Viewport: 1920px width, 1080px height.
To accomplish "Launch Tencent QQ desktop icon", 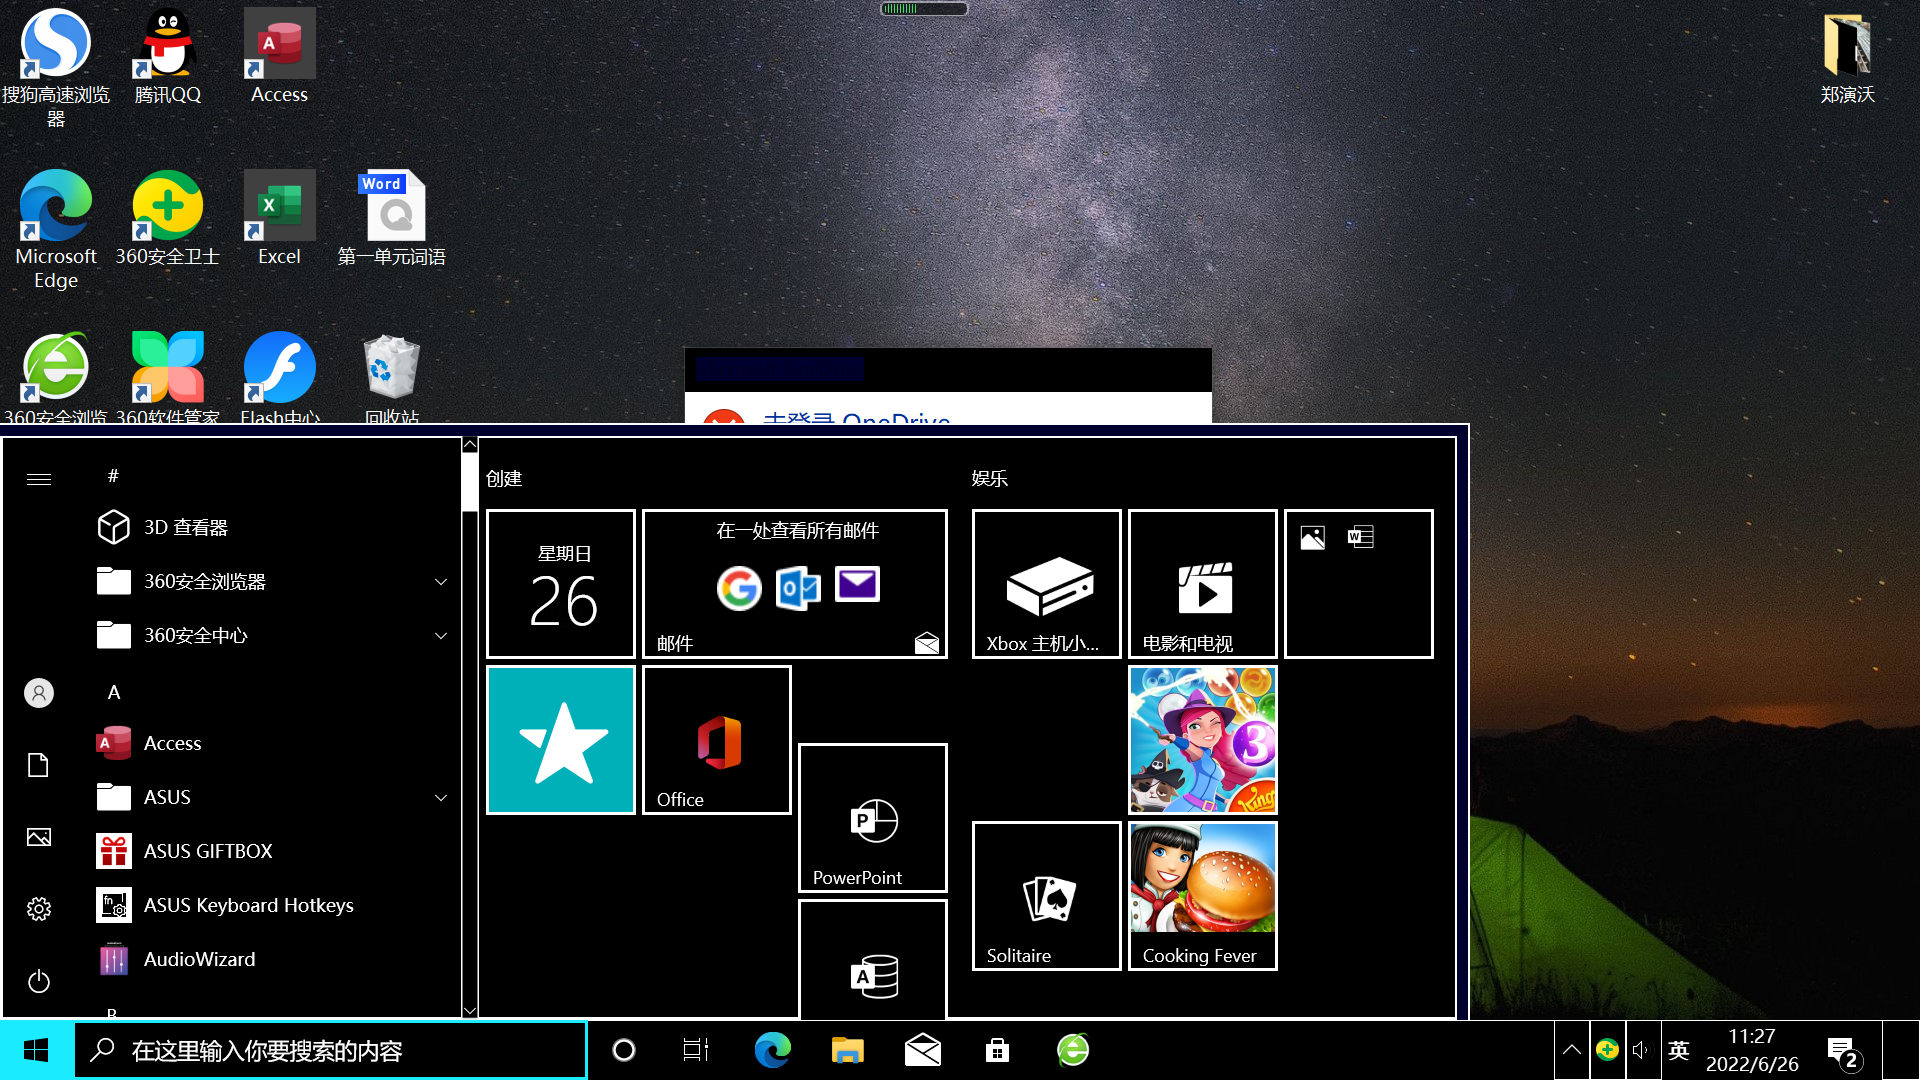I will (168, 56).
